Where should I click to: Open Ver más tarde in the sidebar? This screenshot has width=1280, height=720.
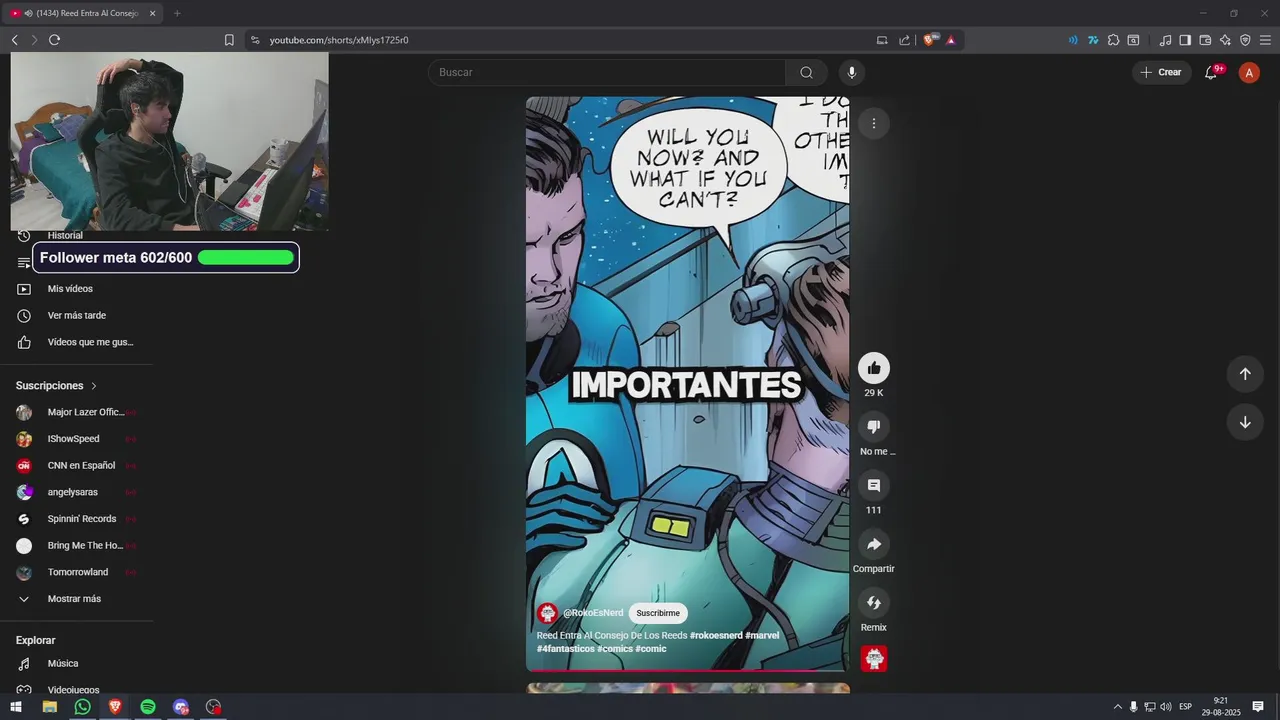pyautogui.click(x=78, y=316)
